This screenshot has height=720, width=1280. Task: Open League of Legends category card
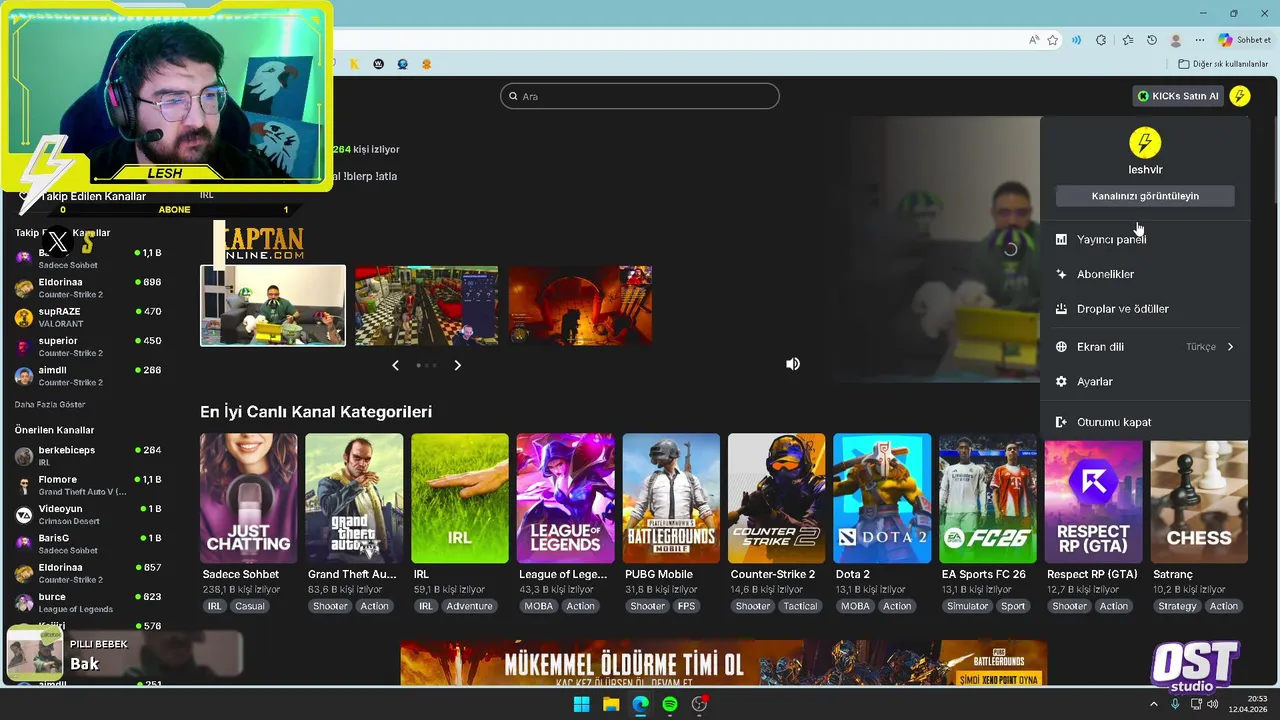[x=565, y=498]
